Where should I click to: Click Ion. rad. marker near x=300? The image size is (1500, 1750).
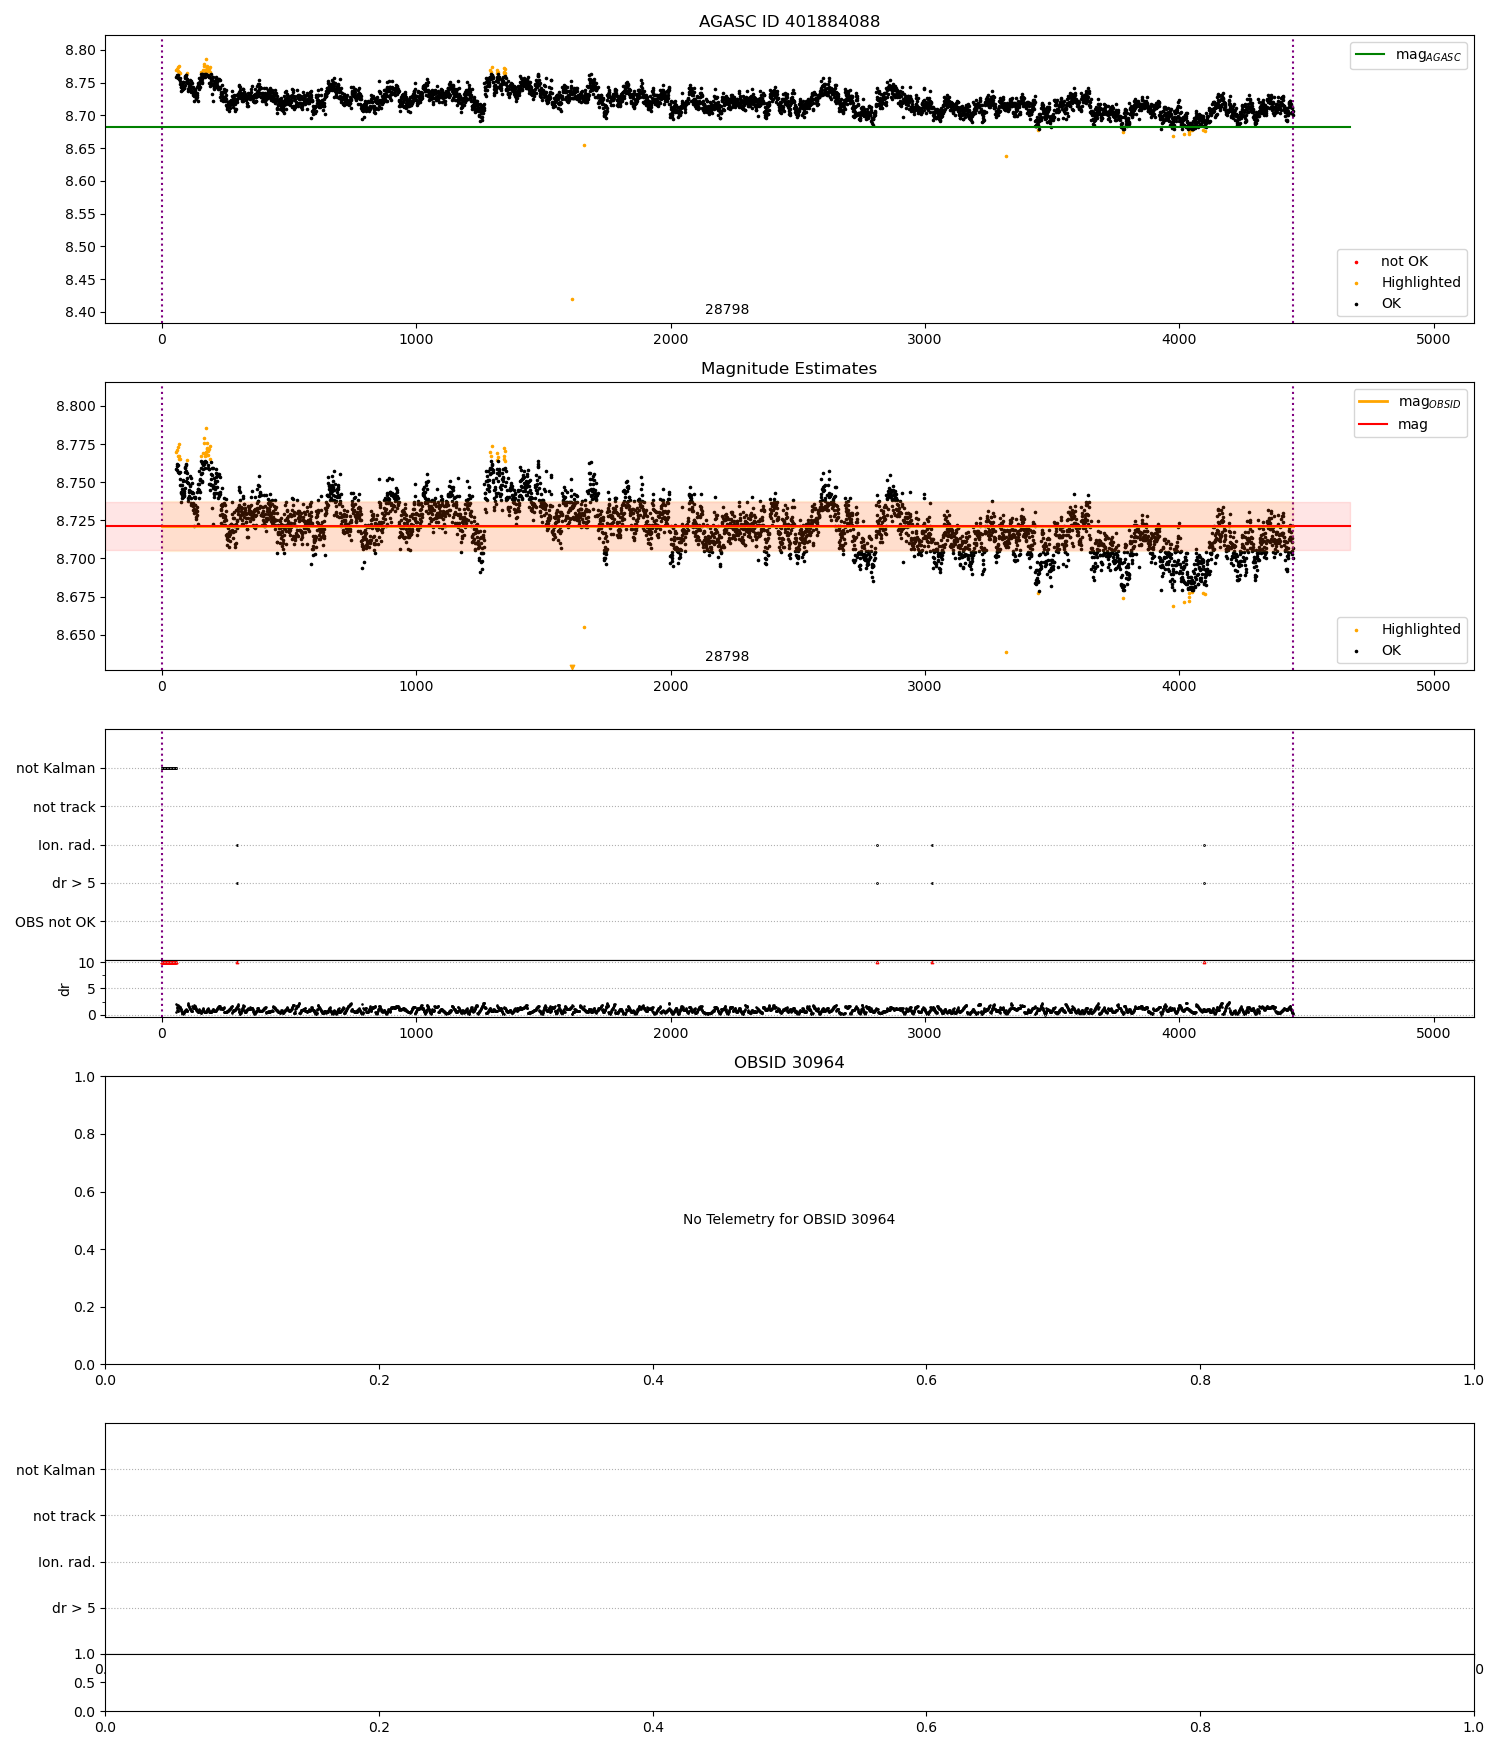pos(237,846)
